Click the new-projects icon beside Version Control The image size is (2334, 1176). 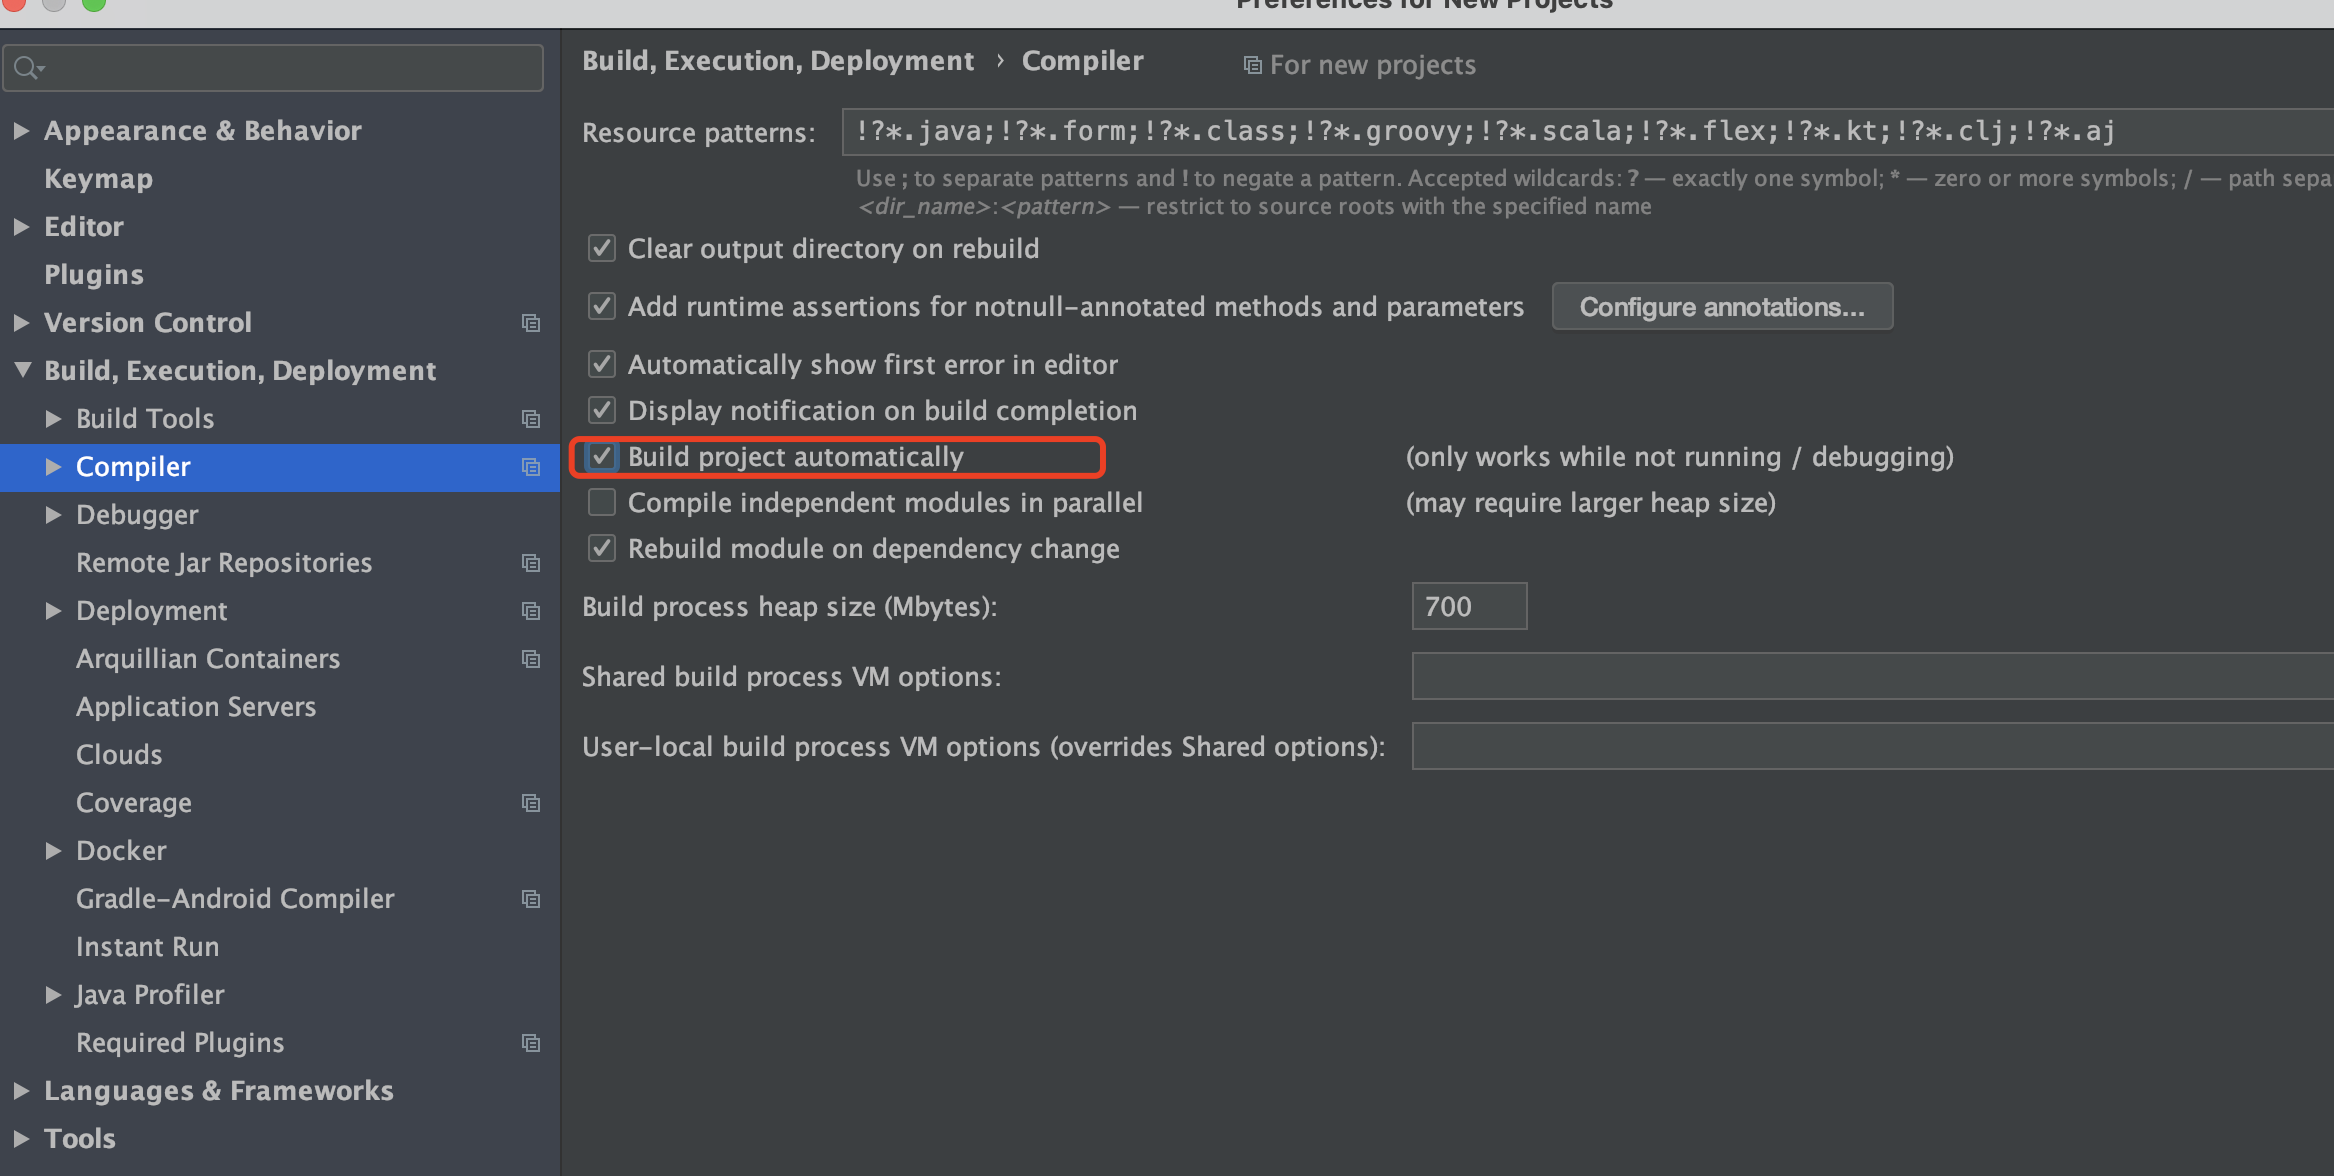coord(531,323)
